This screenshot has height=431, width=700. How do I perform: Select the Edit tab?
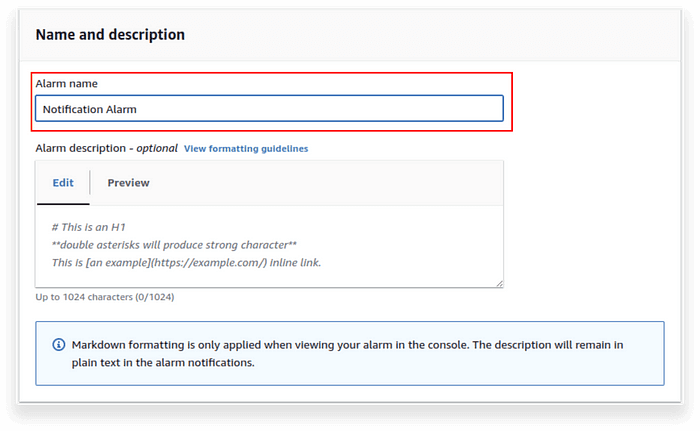63,183
